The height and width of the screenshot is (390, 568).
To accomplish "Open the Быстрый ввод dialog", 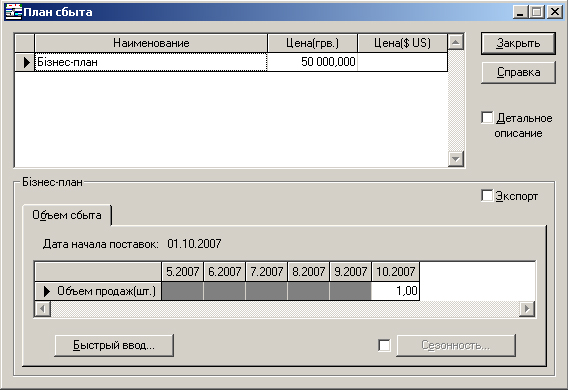I will click(114, 345).
